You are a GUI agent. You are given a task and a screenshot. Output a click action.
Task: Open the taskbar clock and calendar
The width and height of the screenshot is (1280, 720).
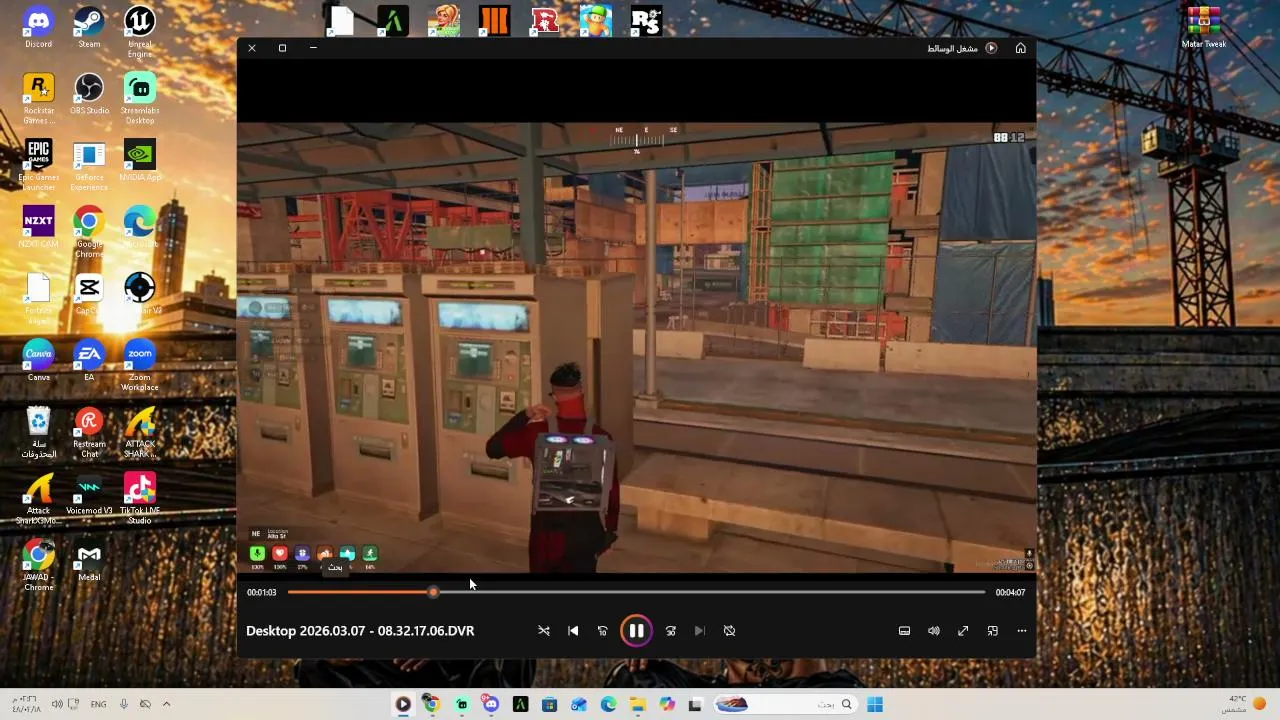coord(28,704)
